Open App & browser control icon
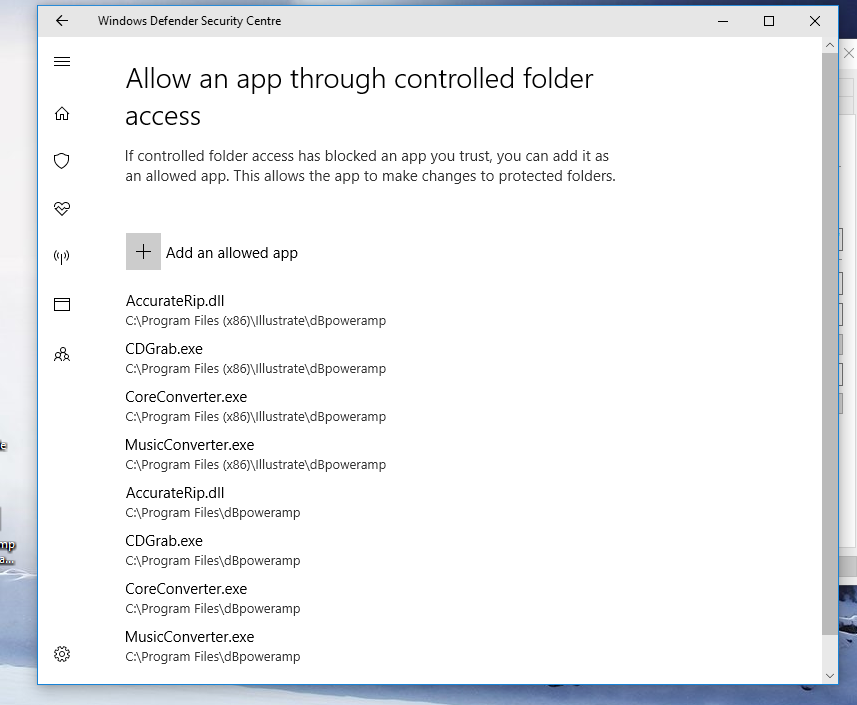 point(62,305)
